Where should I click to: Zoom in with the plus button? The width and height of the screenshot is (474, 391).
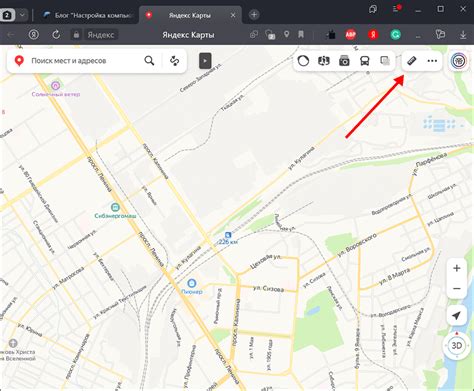457,268
